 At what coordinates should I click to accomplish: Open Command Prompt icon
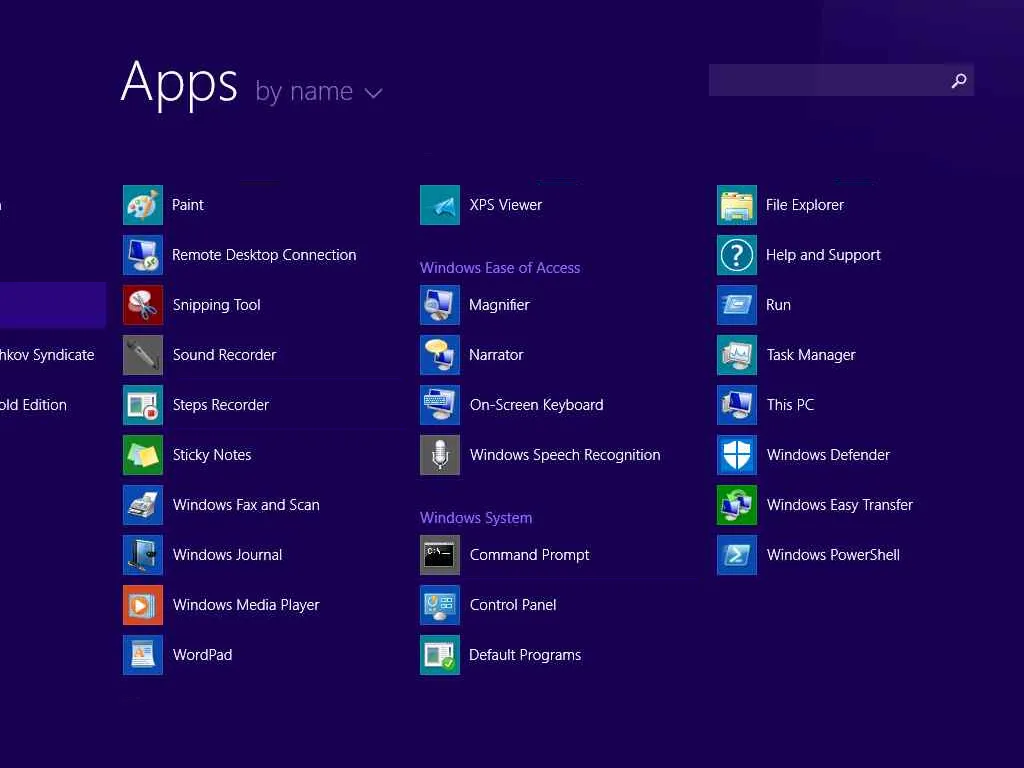440,554
